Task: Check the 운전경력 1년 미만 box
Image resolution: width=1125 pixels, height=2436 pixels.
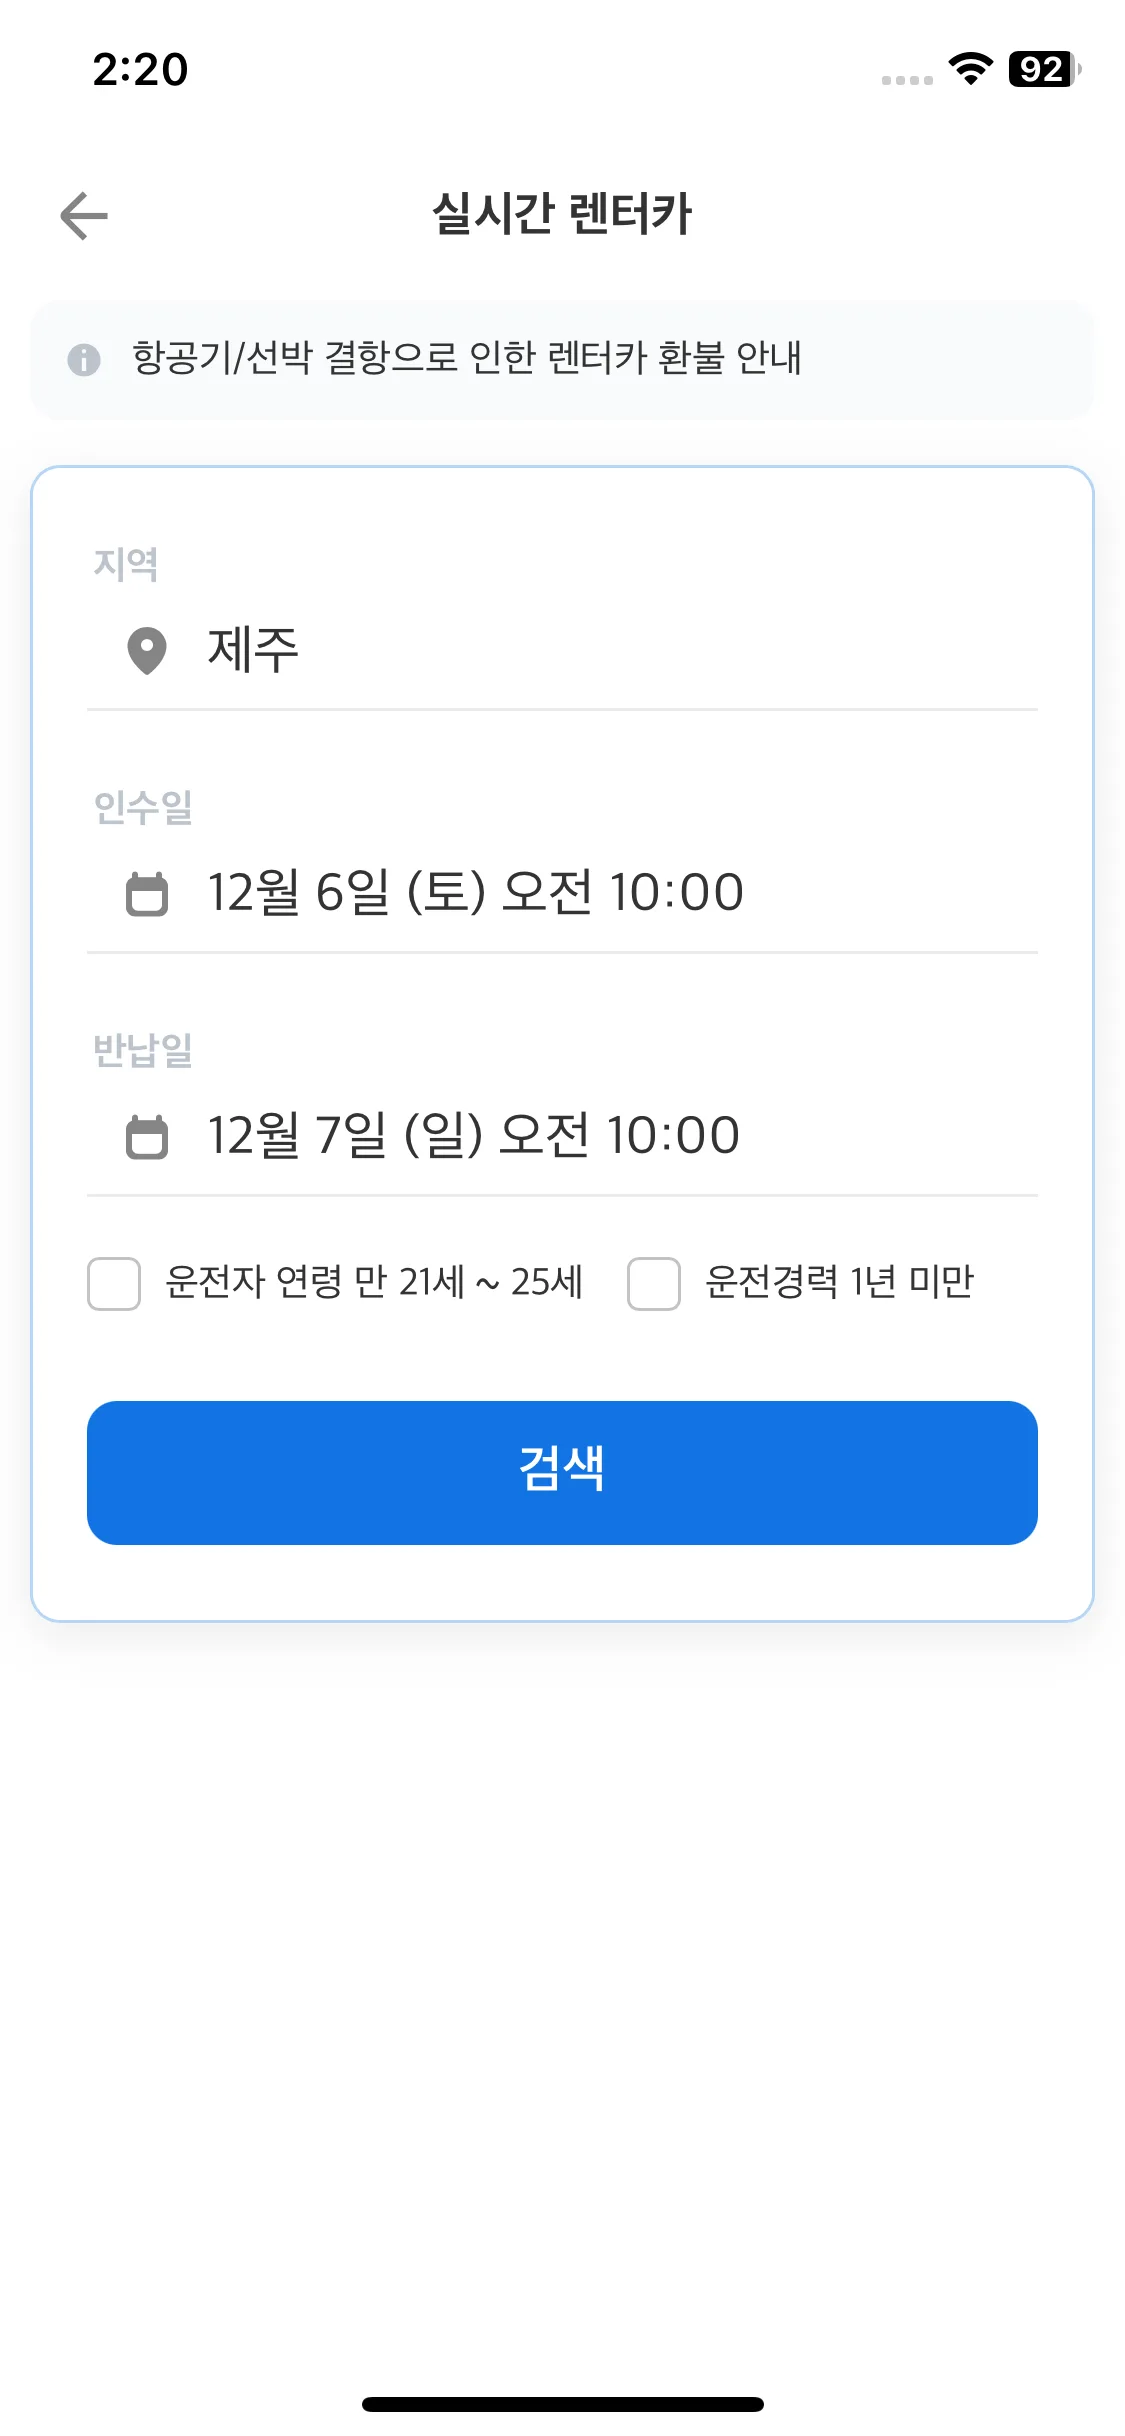Action: point(654,1284)
